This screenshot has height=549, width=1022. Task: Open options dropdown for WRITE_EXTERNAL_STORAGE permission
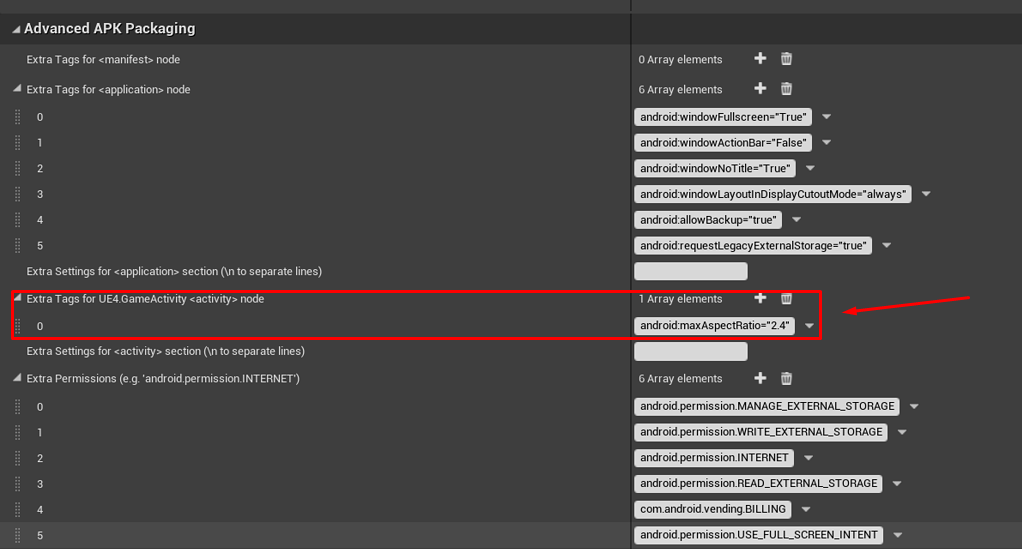point(902,432)
